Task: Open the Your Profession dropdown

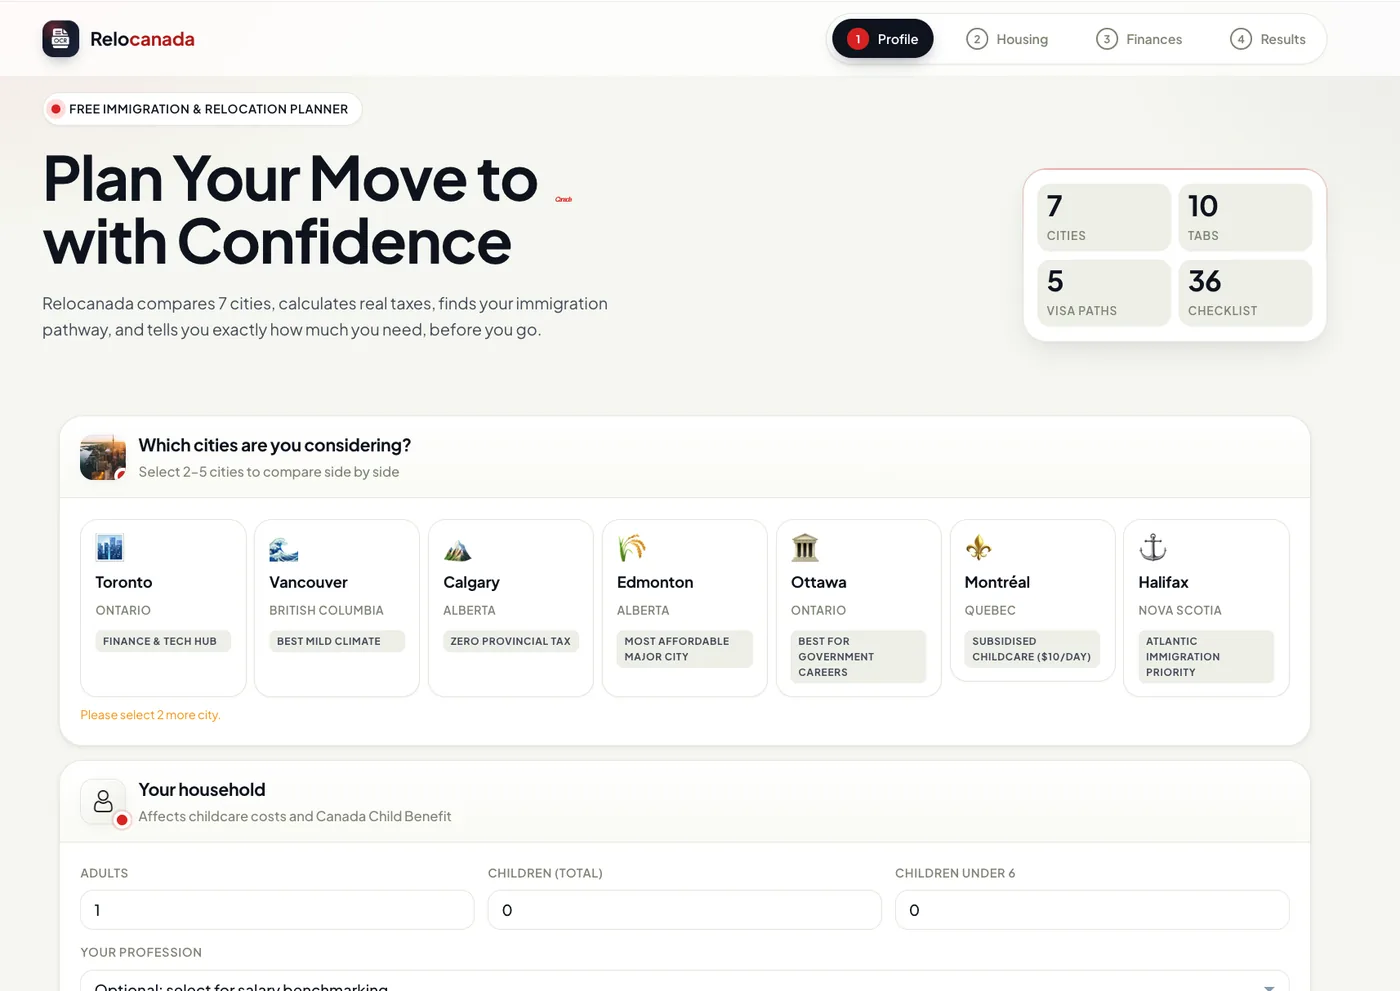Action: 685,982
